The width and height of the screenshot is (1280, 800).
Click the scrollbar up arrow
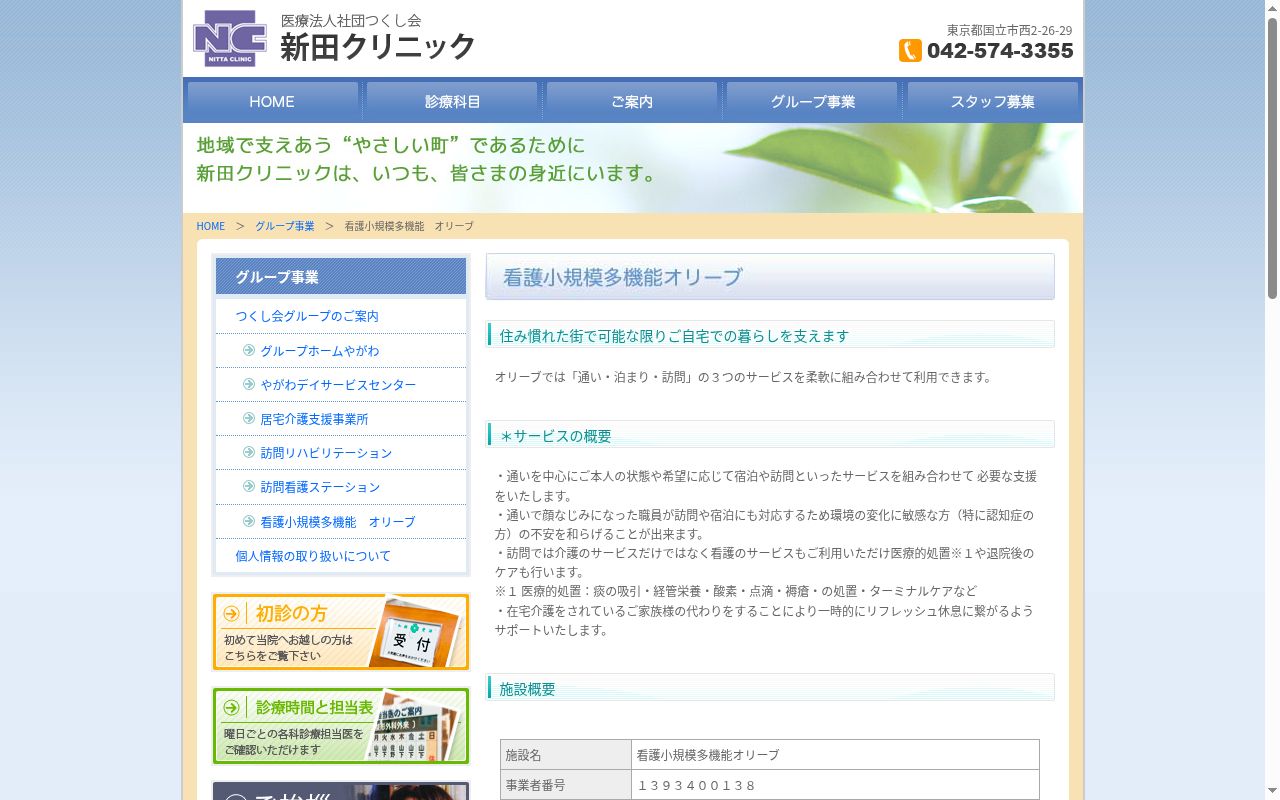point(1272,8)
